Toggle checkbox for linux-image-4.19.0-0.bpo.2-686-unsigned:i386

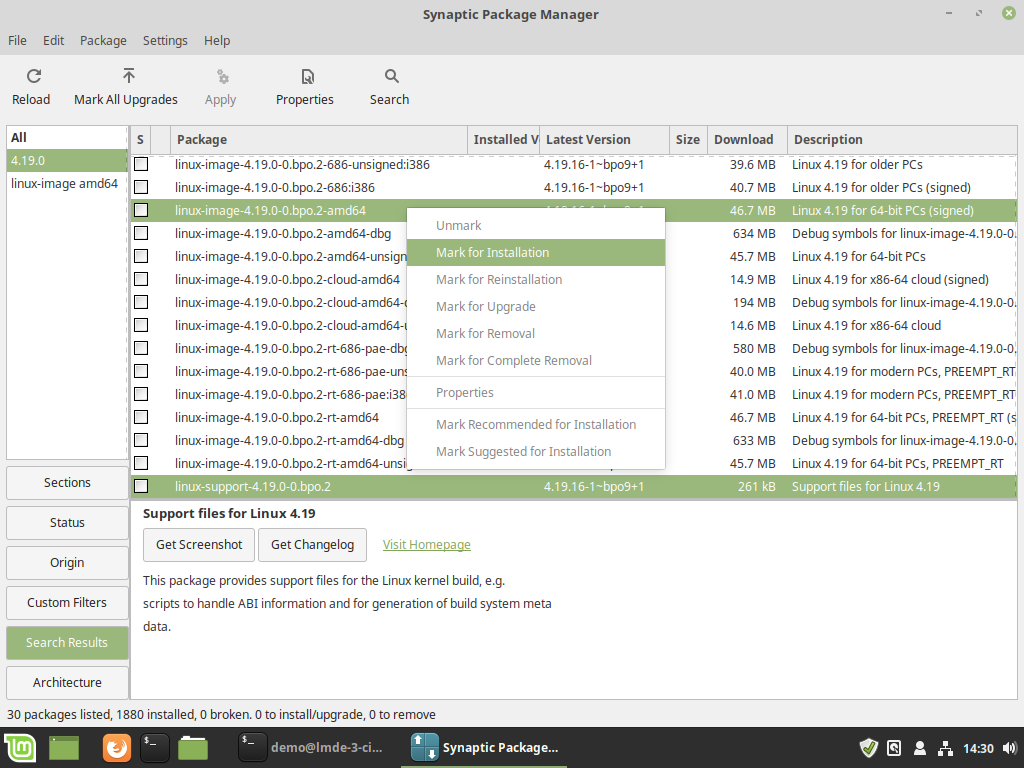coord(141,165)
